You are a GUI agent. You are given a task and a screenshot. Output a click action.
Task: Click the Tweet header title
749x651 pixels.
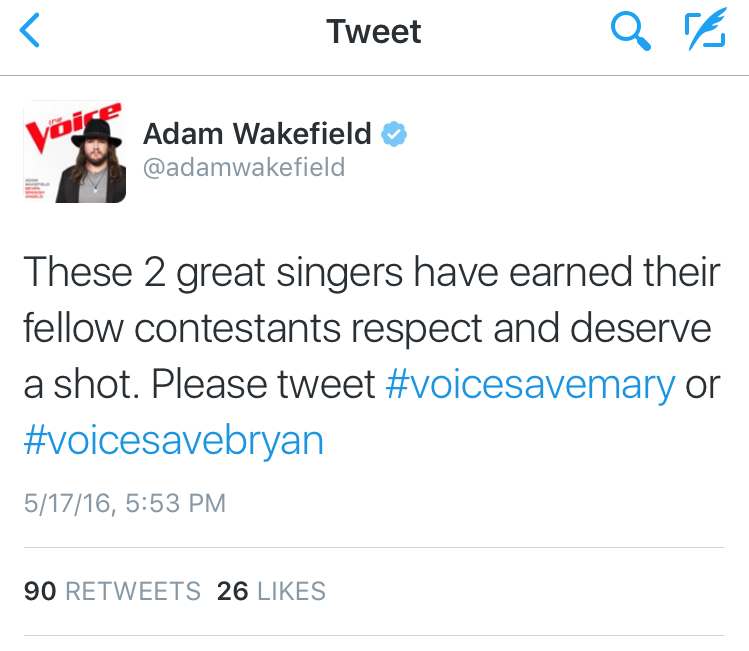pyautogui.click(x=374, y=32)
